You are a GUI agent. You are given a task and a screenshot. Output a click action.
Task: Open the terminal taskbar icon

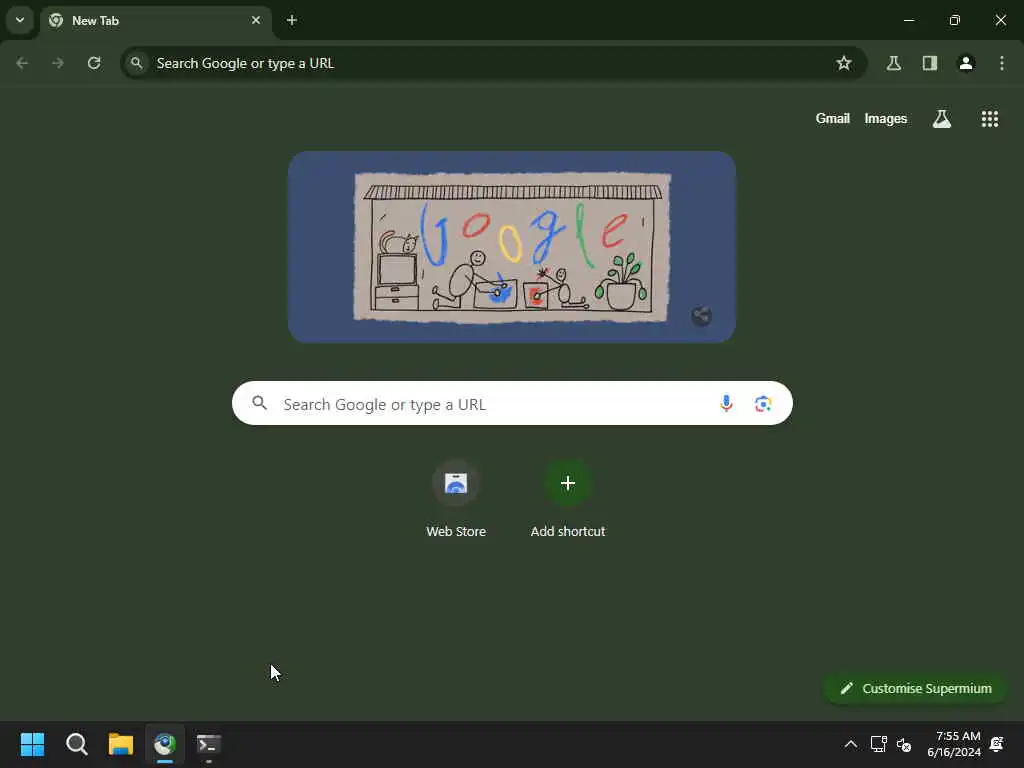point(209,744)
